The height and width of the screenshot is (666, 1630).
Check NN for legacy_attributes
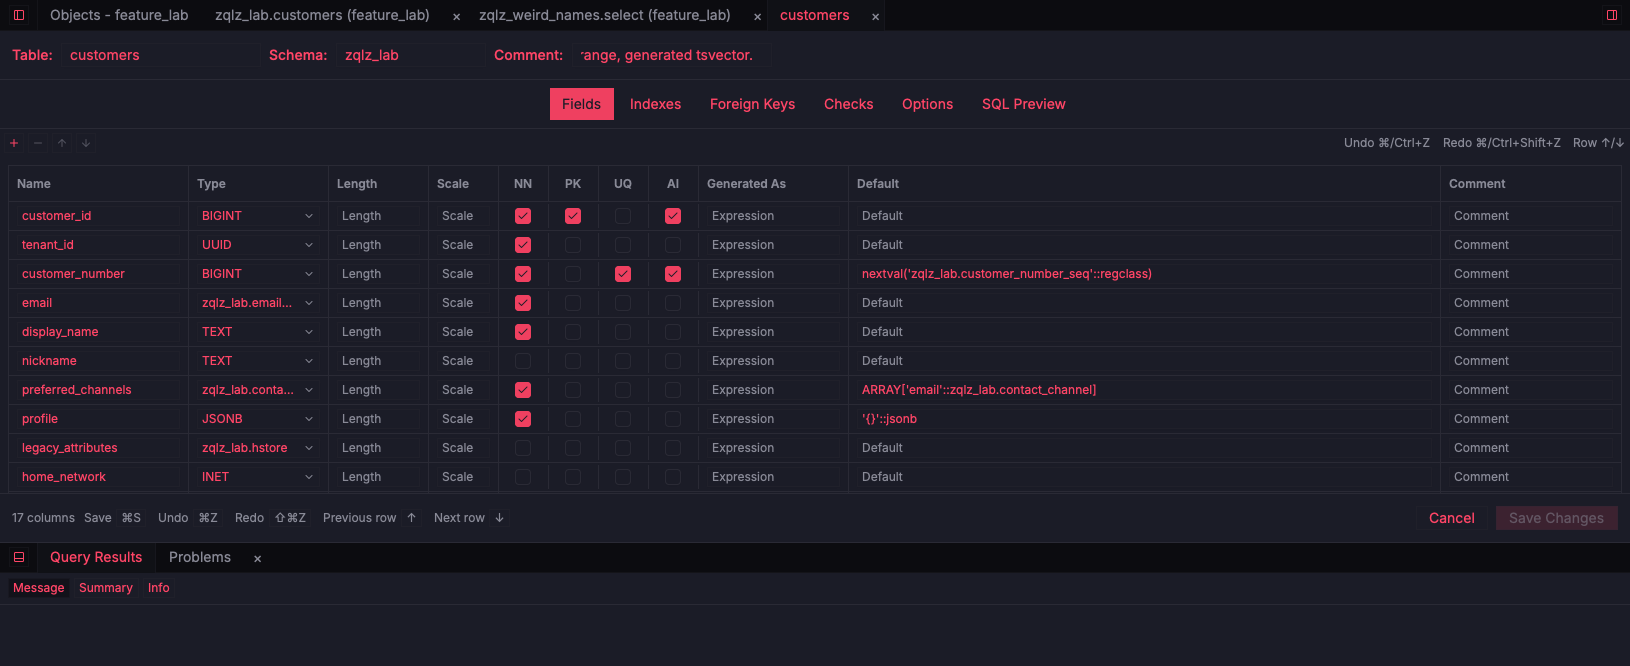523,448
